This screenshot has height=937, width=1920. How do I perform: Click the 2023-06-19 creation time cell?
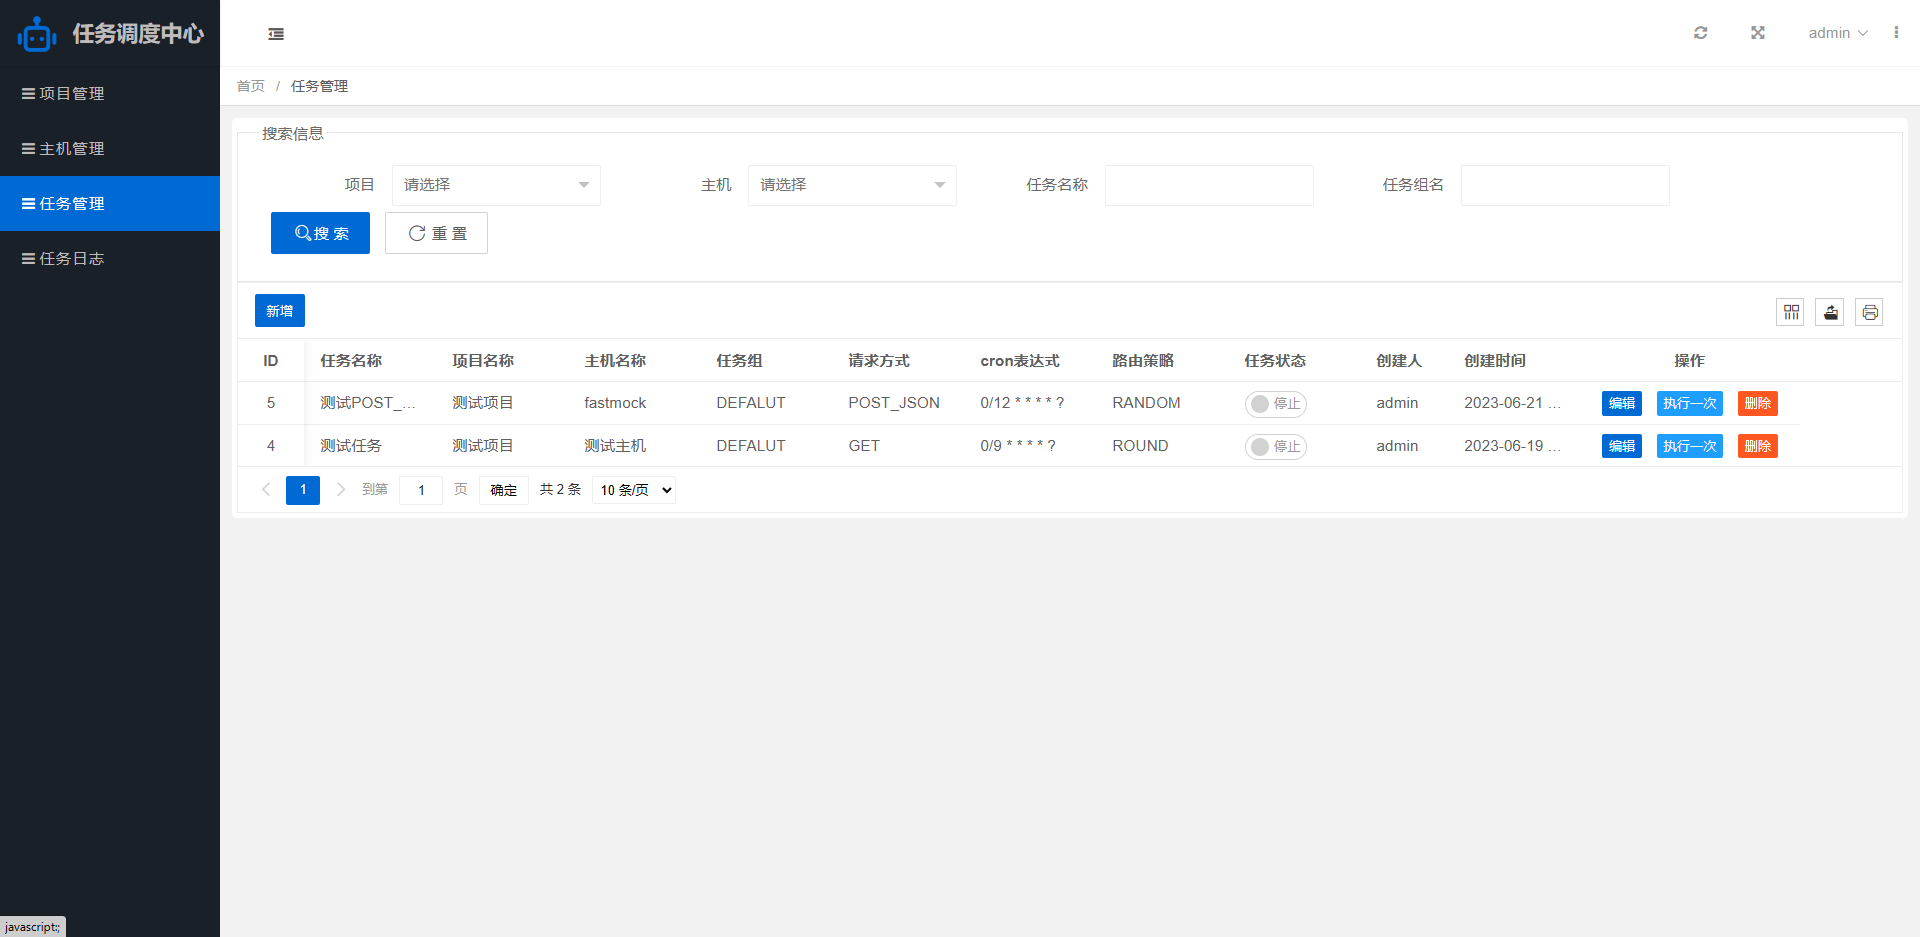click(x=1512, y=446)
